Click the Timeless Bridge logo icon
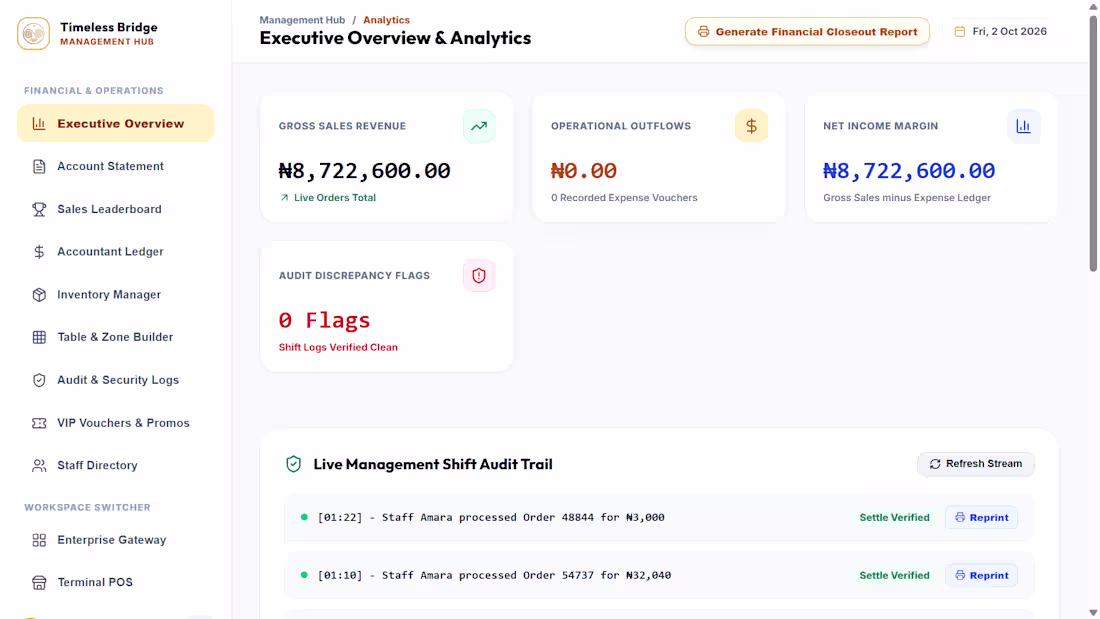 pos(34,34)
